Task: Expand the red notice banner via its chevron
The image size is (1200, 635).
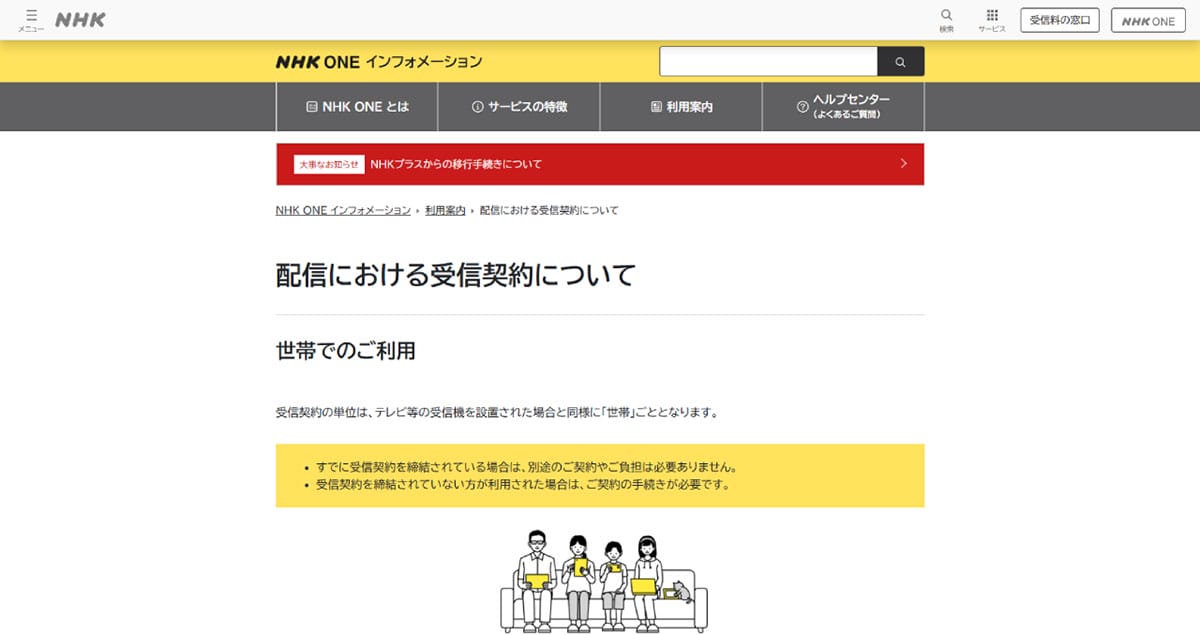Action: [903, 163]
